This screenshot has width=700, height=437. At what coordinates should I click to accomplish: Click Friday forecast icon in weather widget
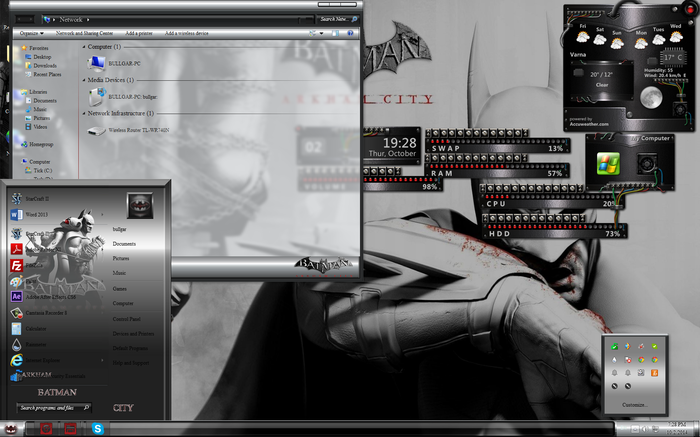point(582,37)
